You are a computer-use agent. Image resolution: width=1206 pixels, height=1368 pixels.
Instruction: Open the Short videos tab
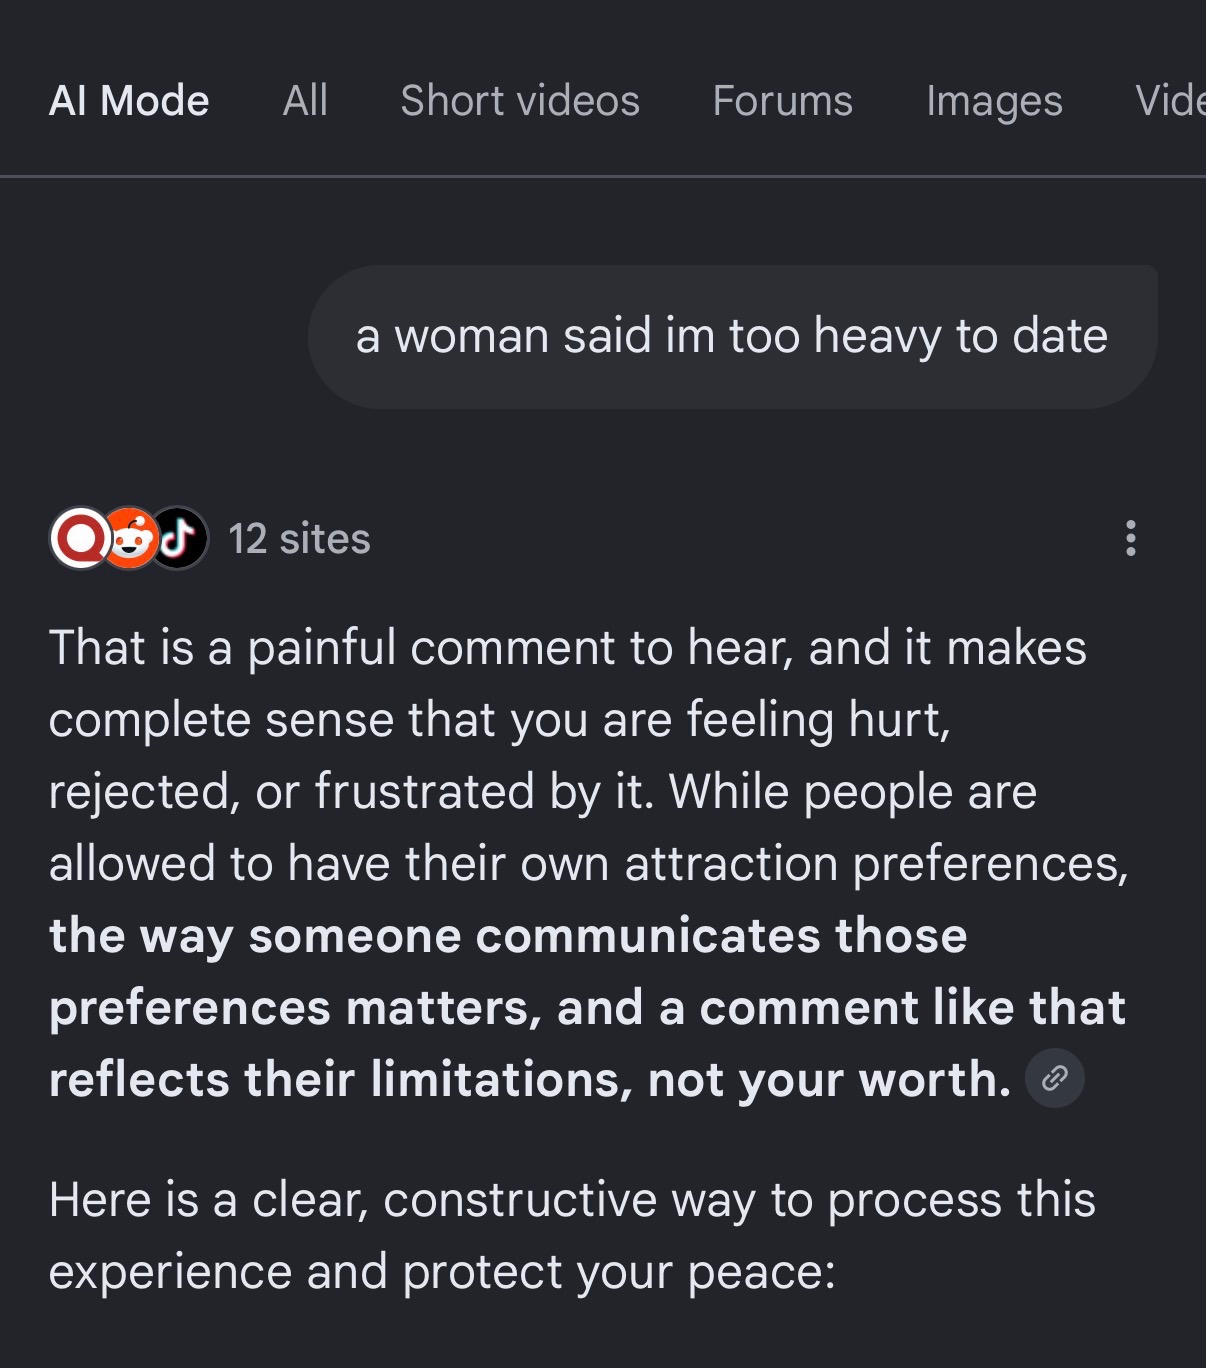(x=520, y=101)
